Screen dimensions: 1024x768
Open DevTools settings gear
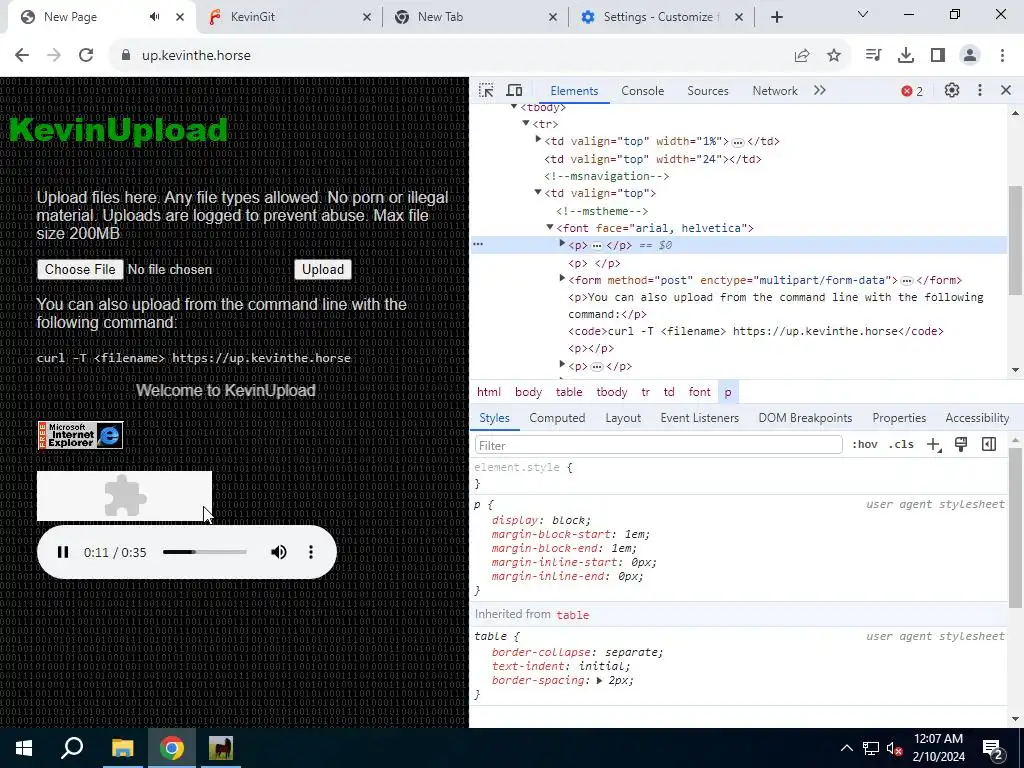[952, 91]
